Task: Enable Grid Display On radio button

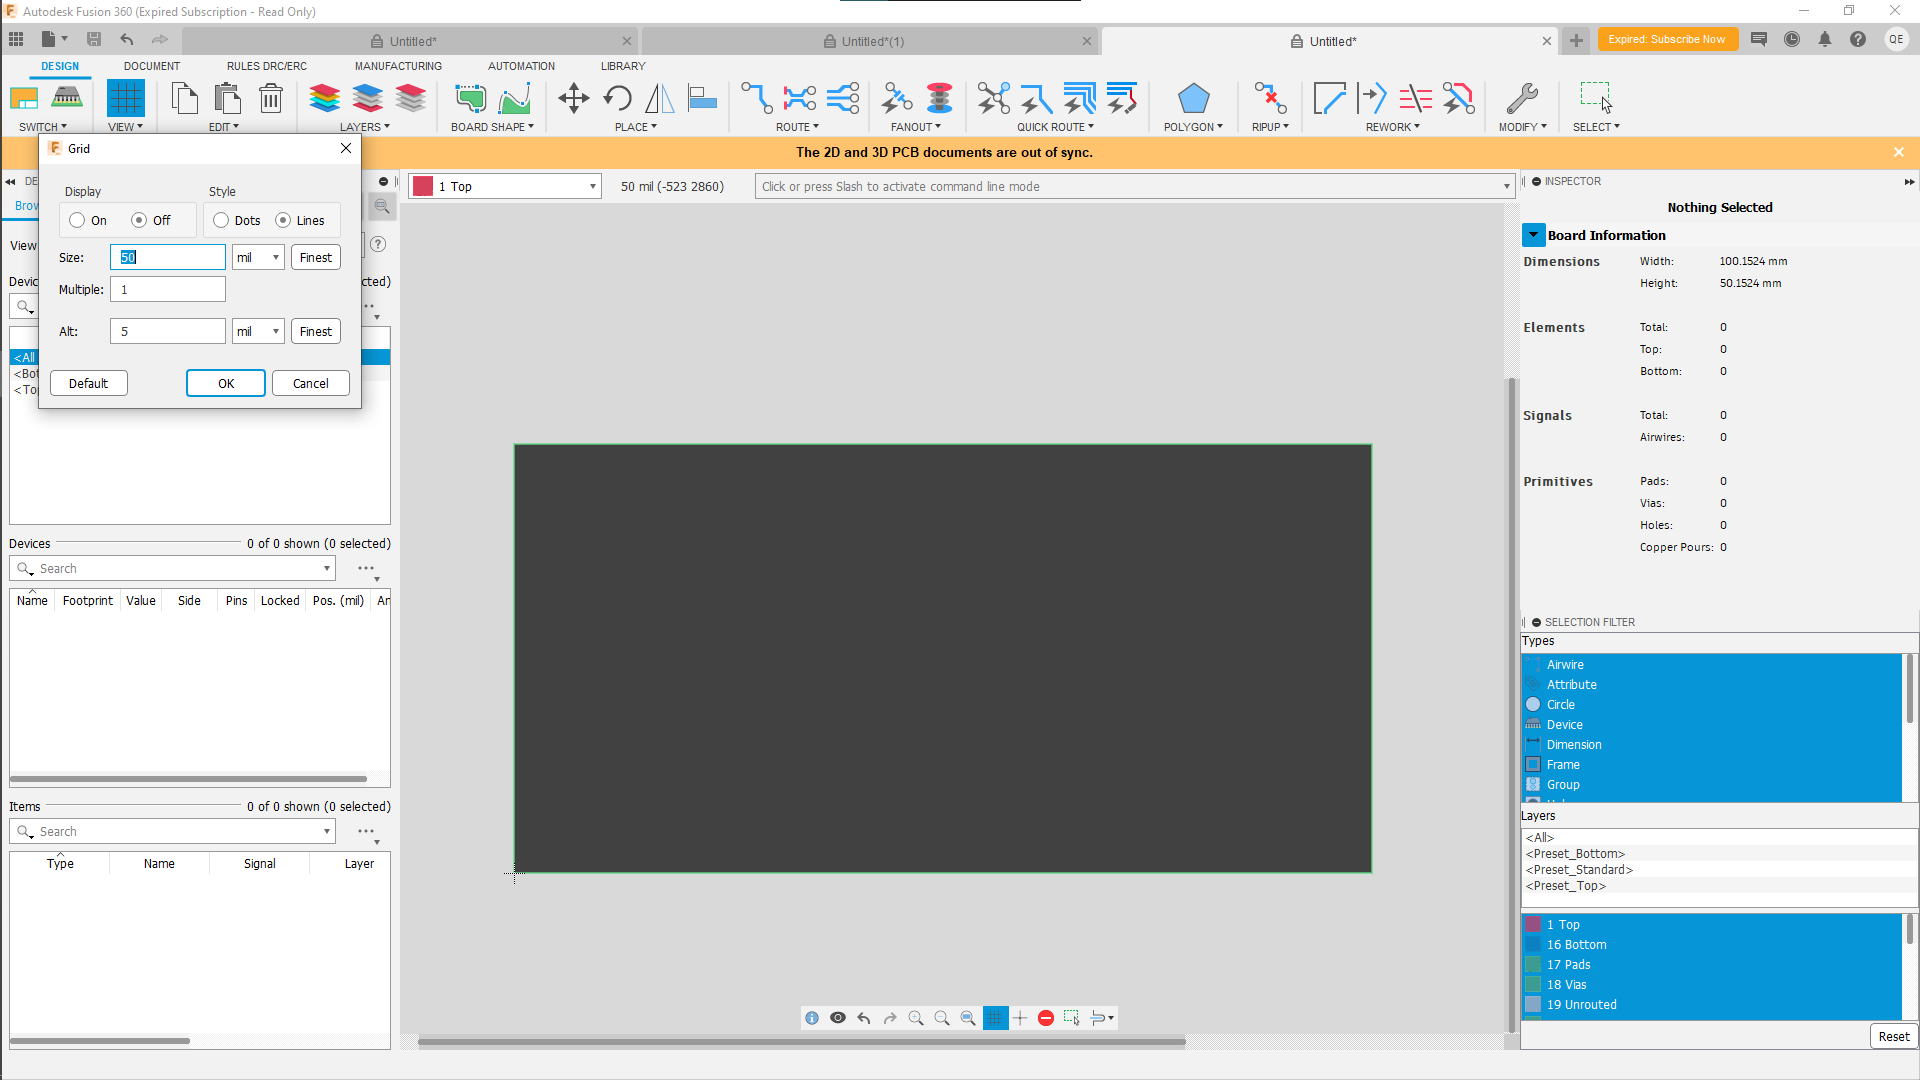Action: [76, 220]
